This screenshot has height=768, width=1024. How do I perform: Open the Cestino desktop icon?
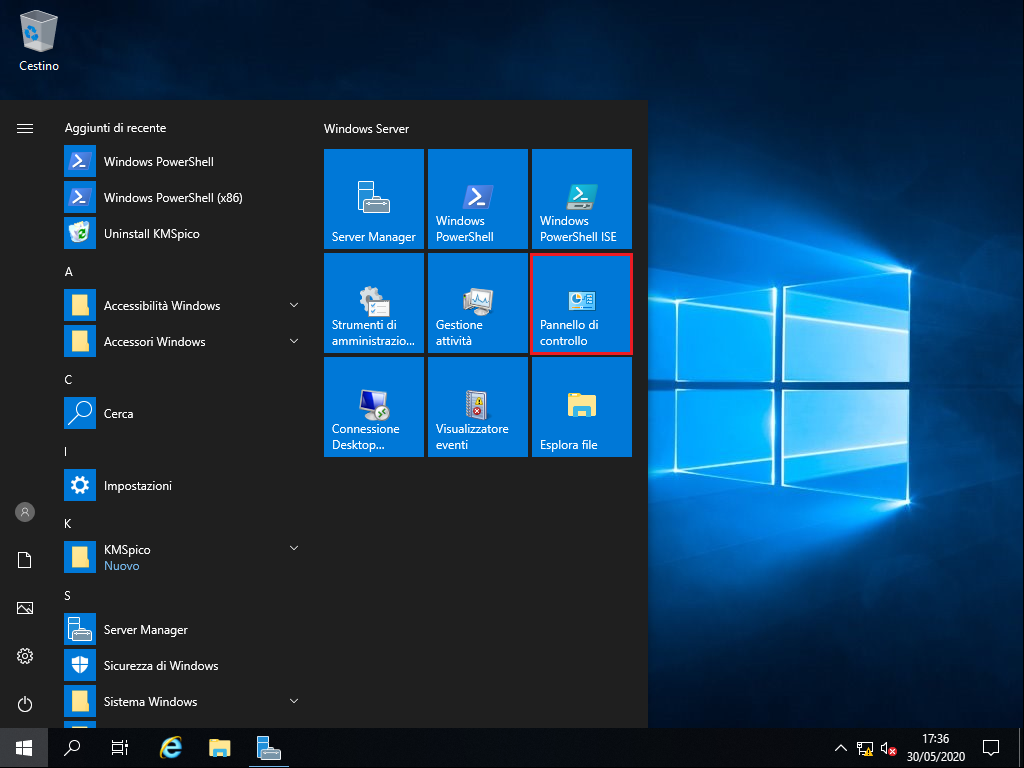[x=39, y=40]
